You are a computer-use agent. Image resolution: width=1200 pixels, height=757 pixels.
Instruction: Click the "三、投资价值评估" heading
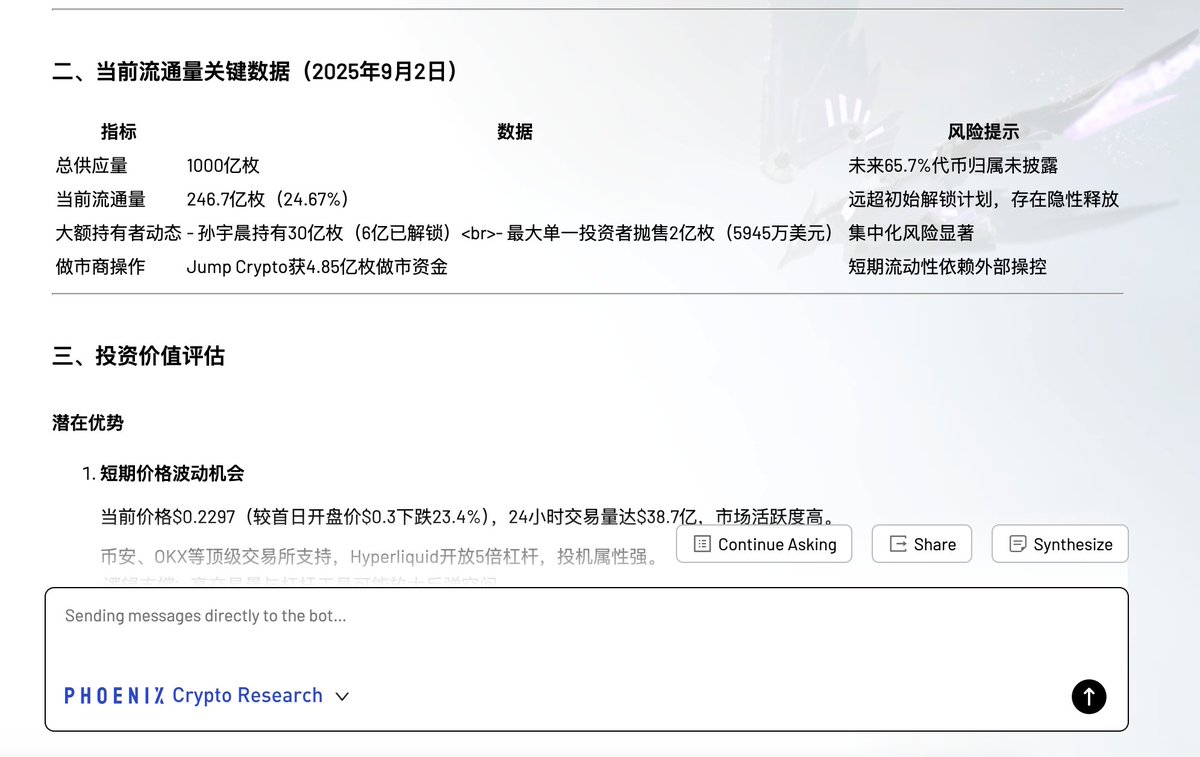pyautogui.click(x=139, y=356)
